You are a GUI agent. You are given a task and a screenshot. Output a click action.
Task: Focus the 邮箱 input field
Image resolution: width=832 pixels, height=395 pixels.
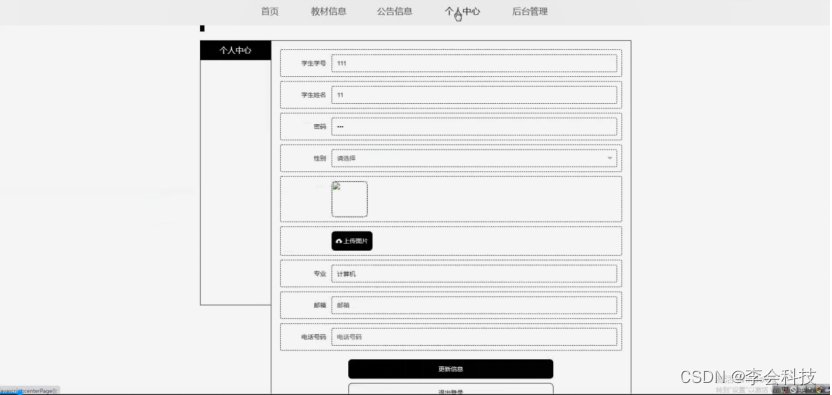click(x=474, y=305)
